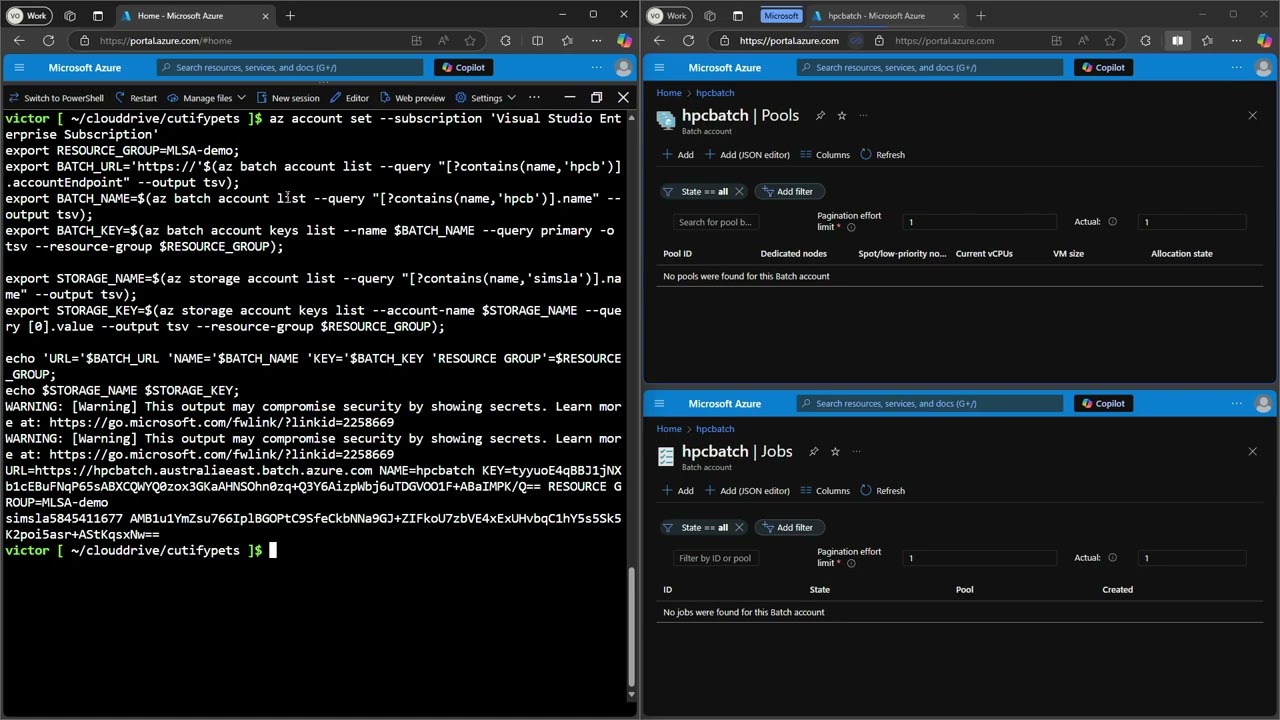Remove State == all filter in Pools
The width and height of the screenshot is (1280, 720).
739,191
